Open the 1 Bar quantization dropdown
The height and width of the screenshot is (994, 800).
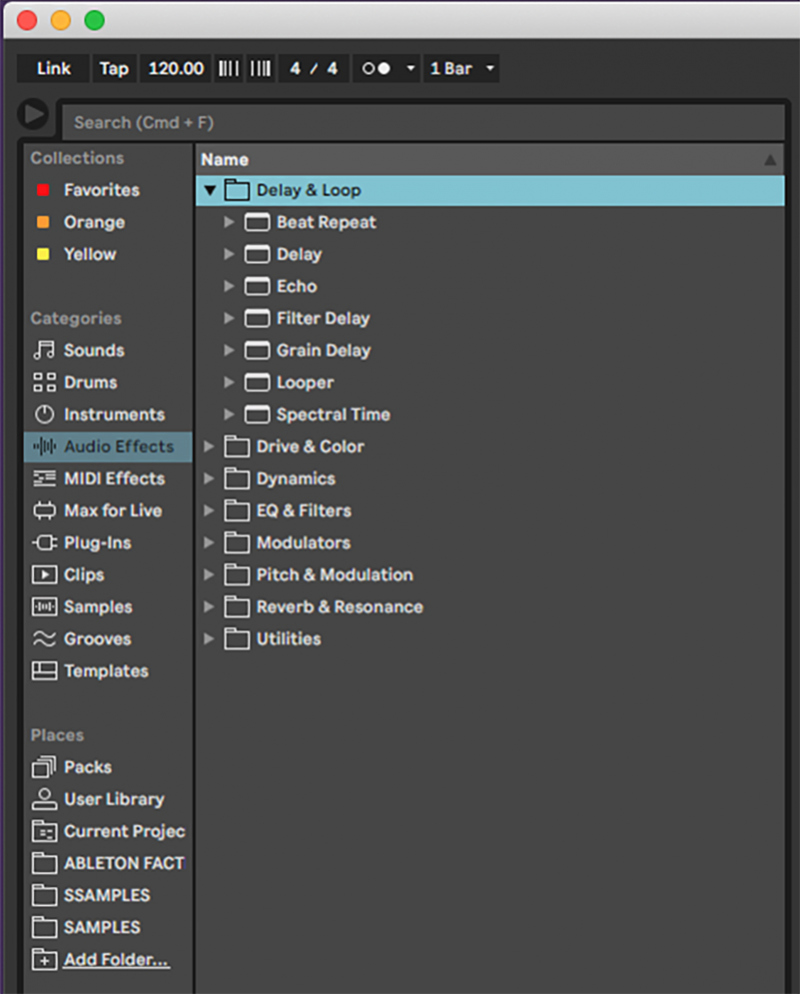pos(461,69)
